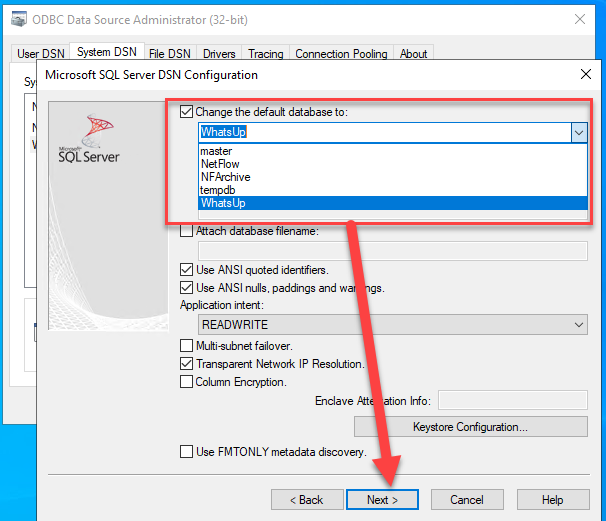Viewport: 606px width, 521px height.
Task: Select master from database list
Action: pos(393,151)
